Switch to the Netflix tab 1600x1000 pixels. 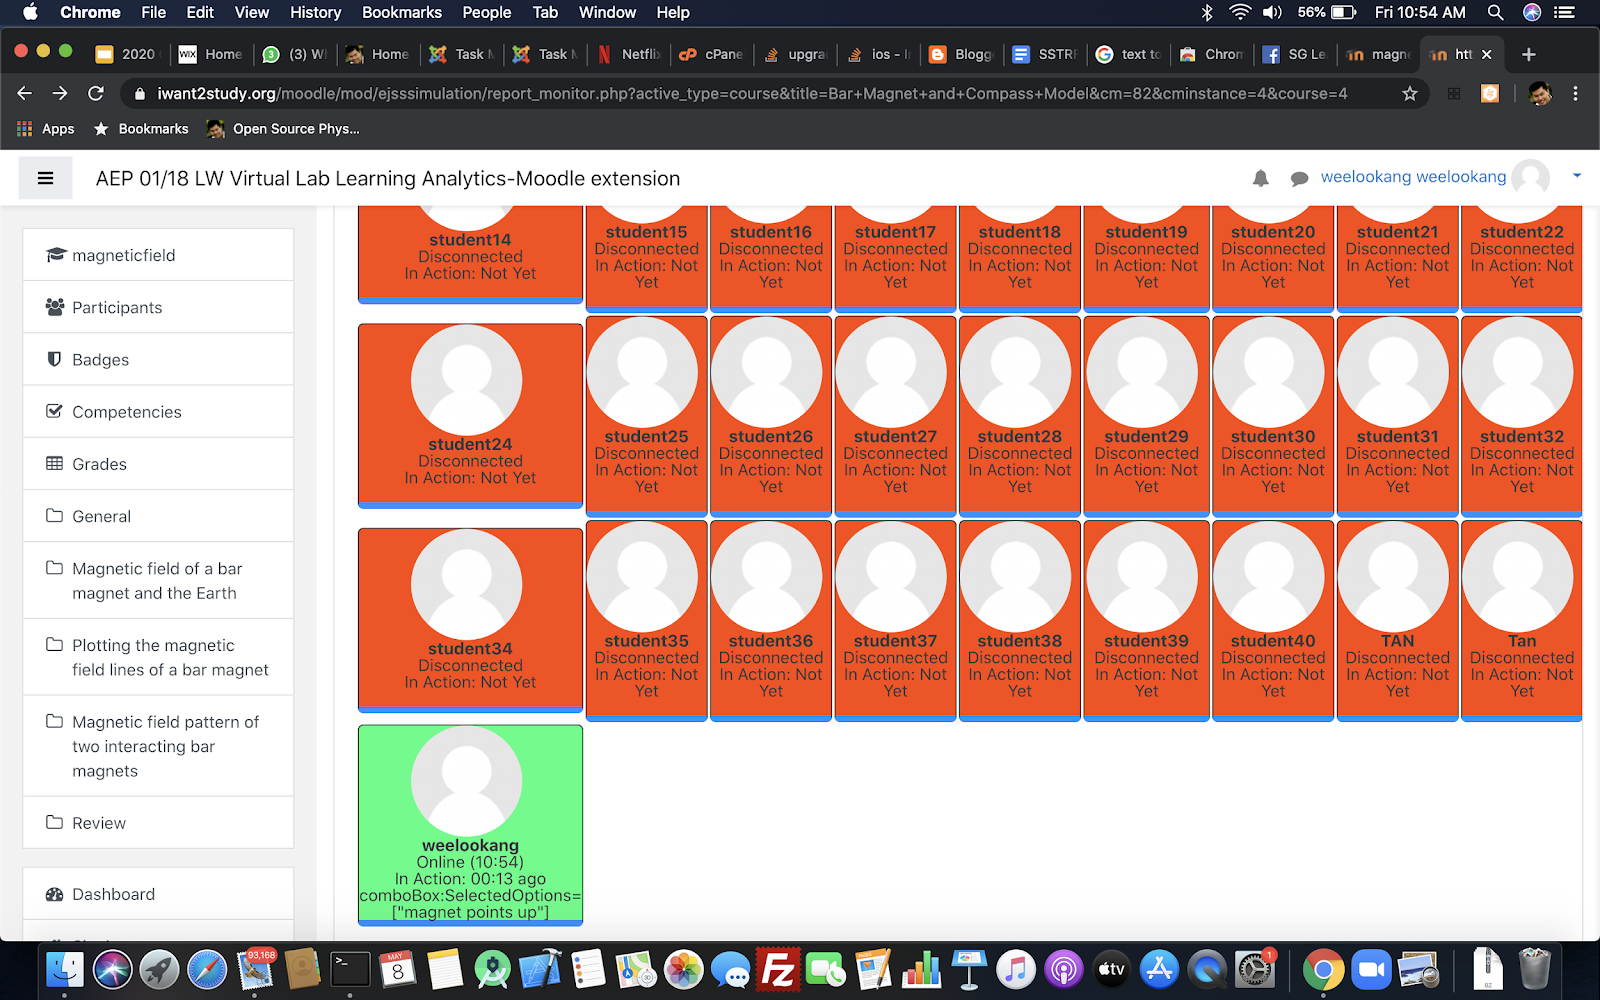(628, 54)
